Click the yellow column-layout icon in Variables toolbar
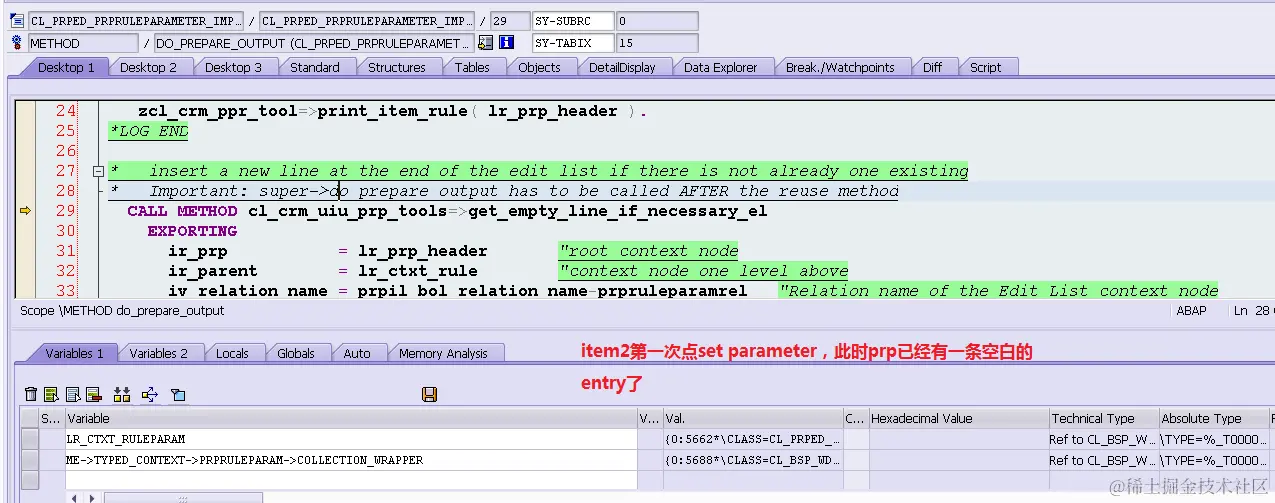Image resolution: width=1275 pixels, height=503 pixels. (x=122, y=395)
